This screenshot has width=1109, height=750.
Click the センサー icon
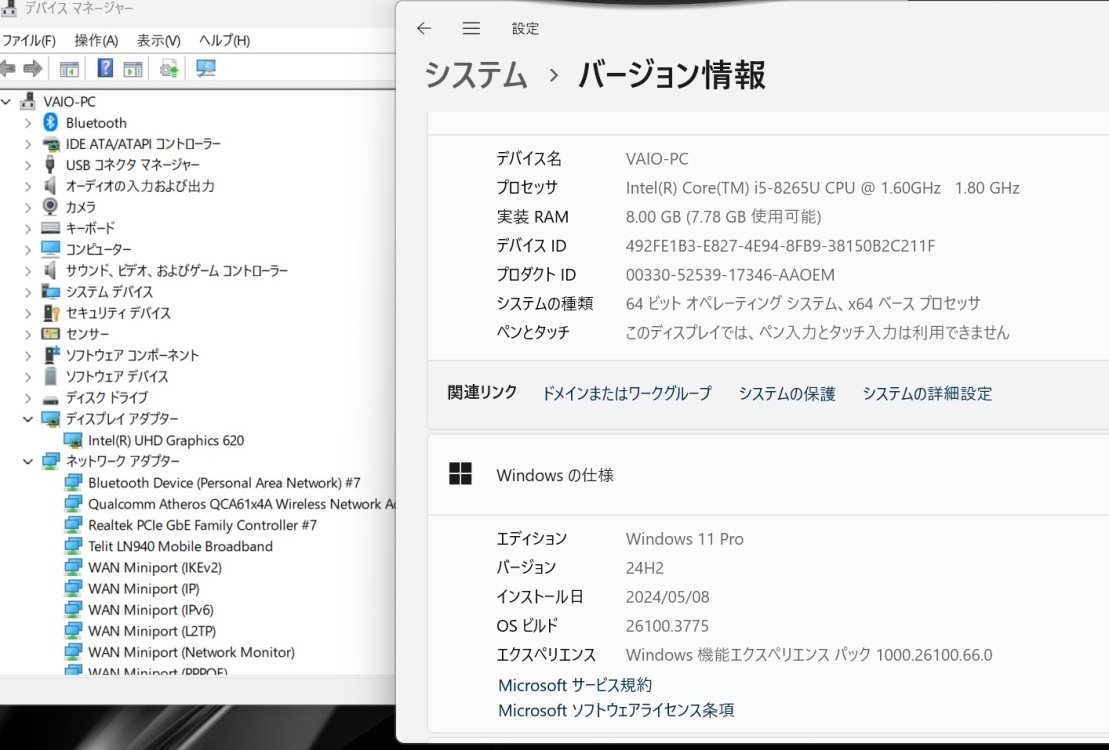(x=50, y=333)
